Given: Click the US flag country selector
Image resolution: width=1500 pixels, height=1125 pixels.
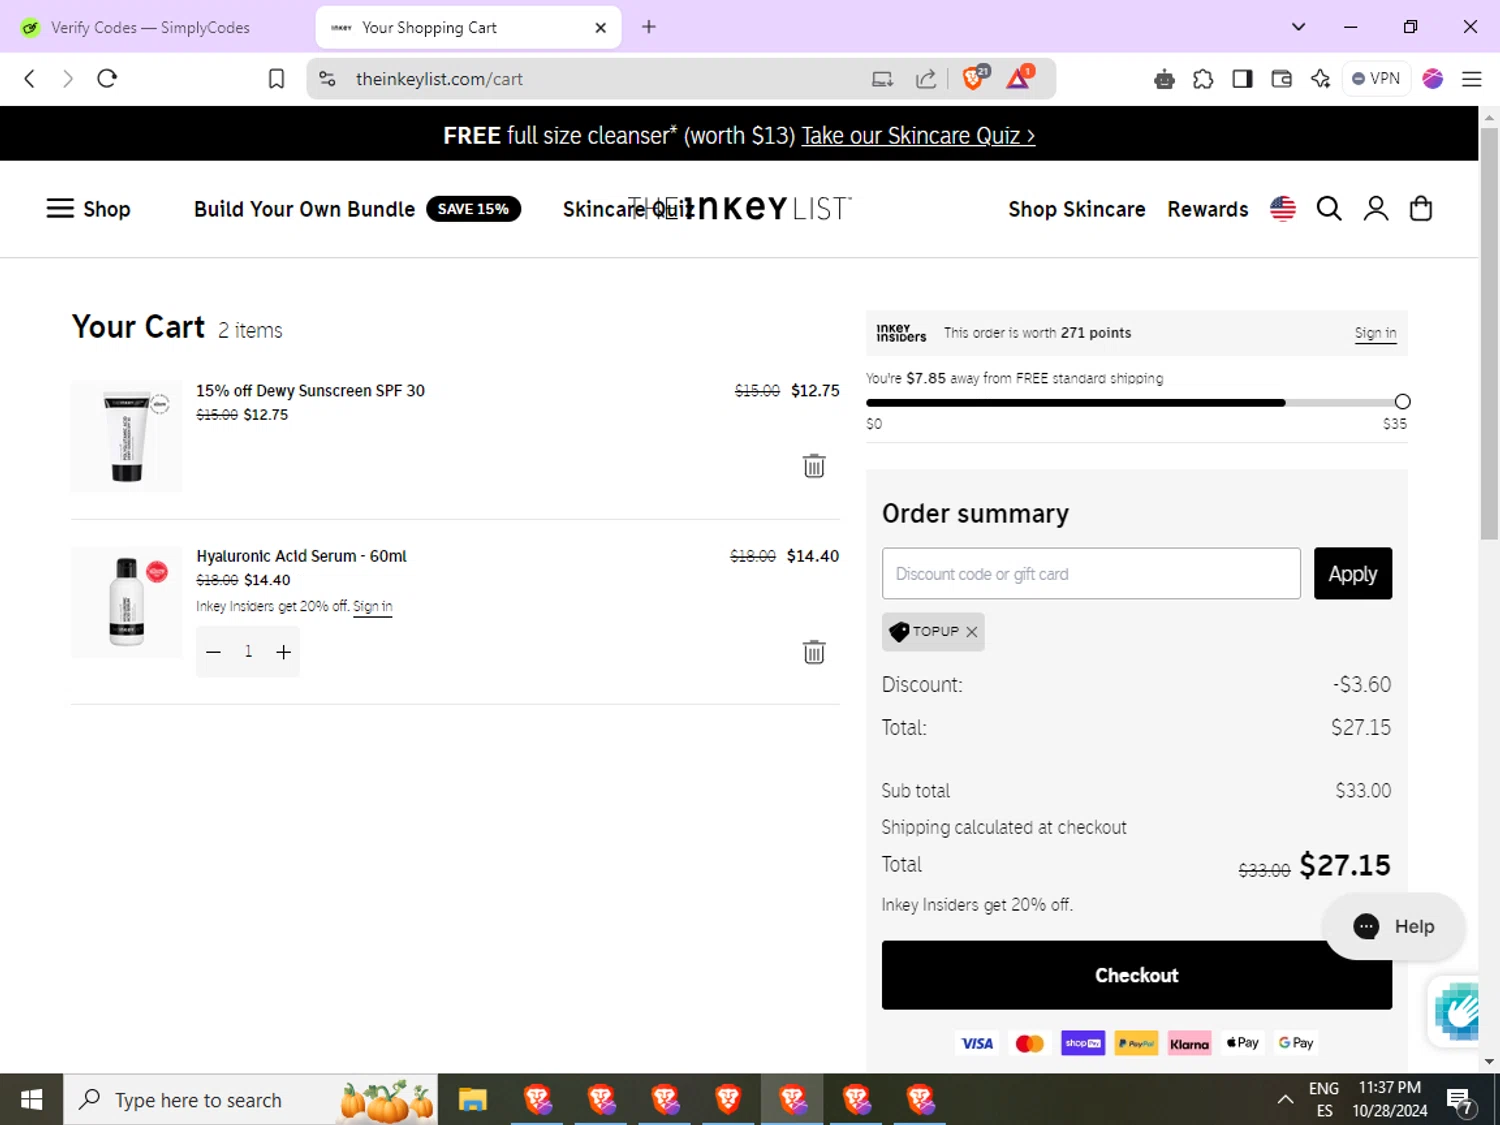Looking at the screenshot, I should (1282, 208).
